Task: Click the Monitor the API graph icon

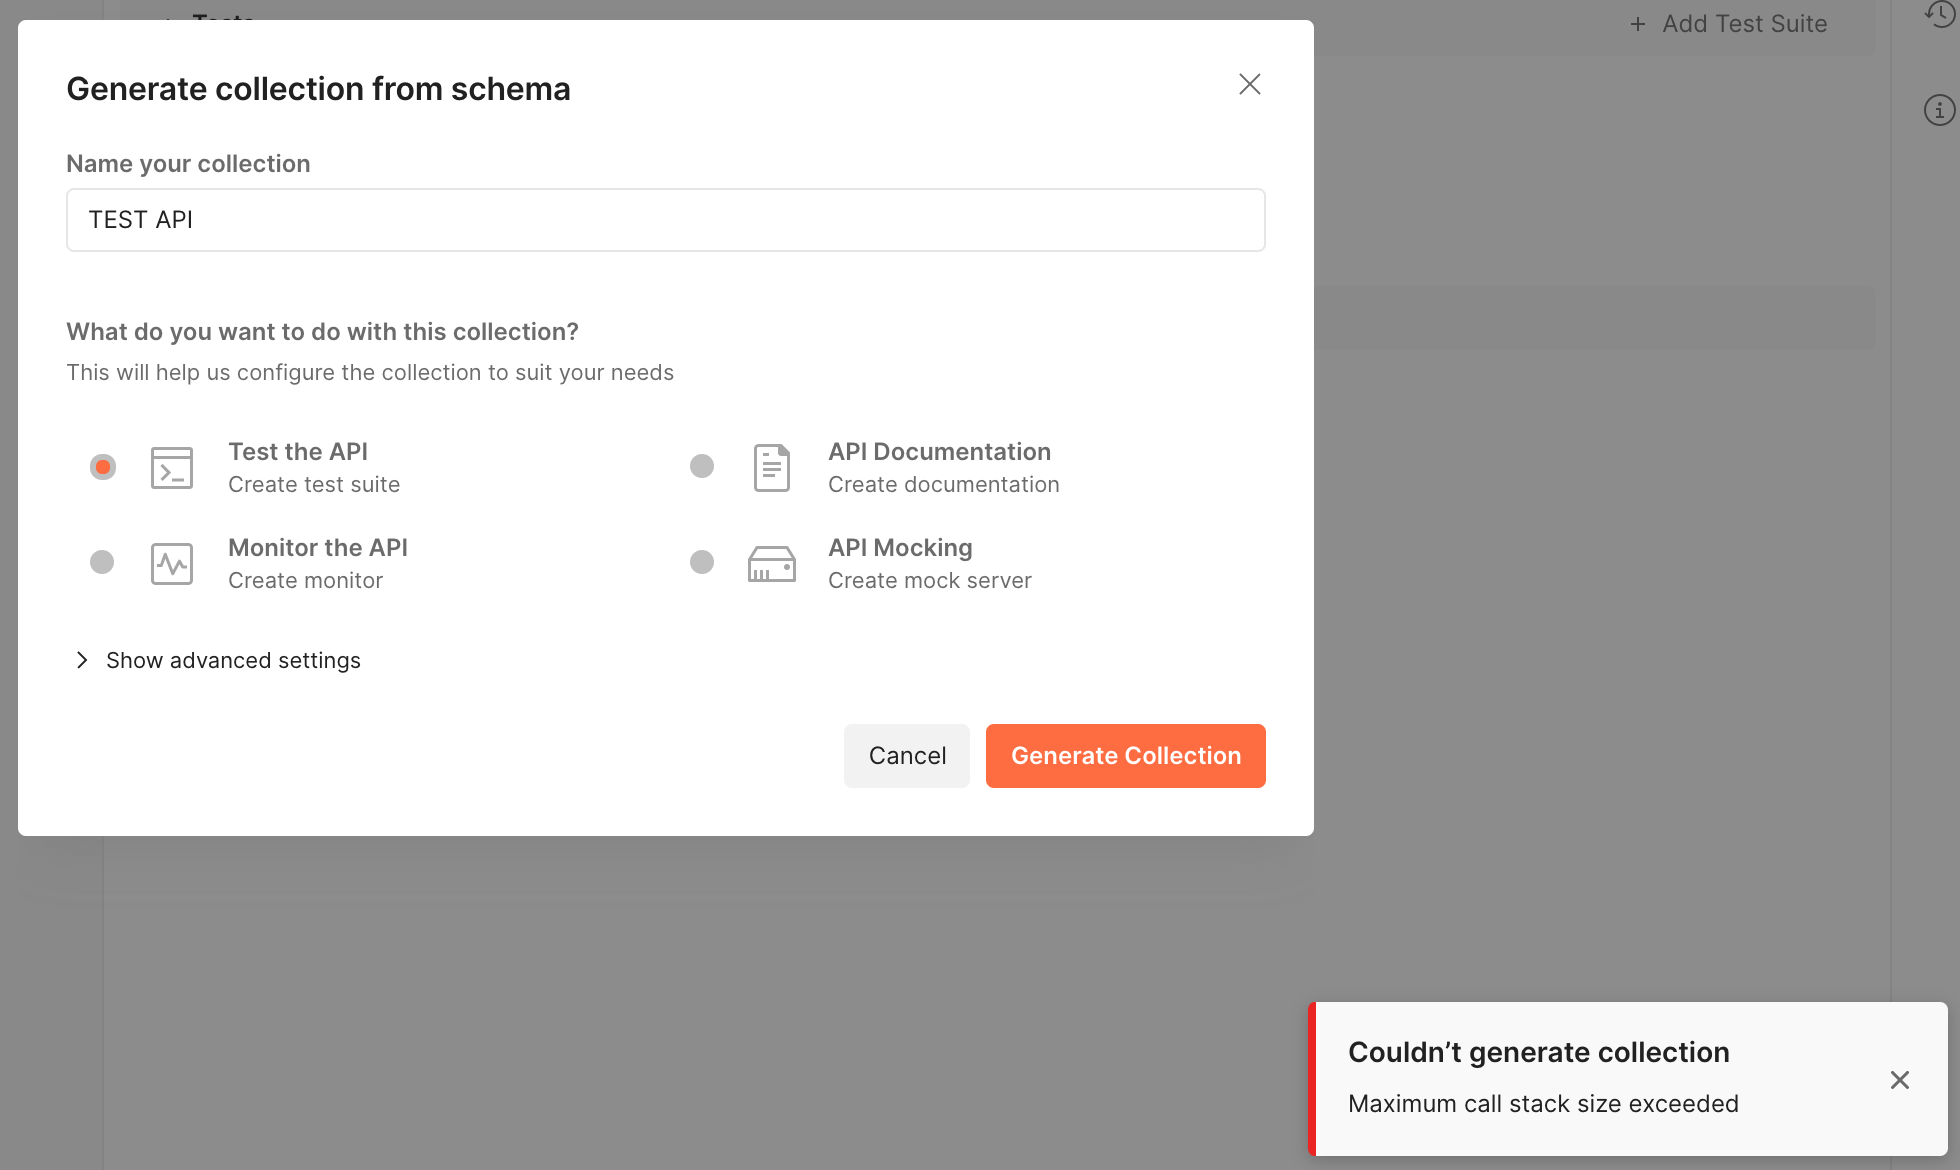Action: tap(171, 562)
